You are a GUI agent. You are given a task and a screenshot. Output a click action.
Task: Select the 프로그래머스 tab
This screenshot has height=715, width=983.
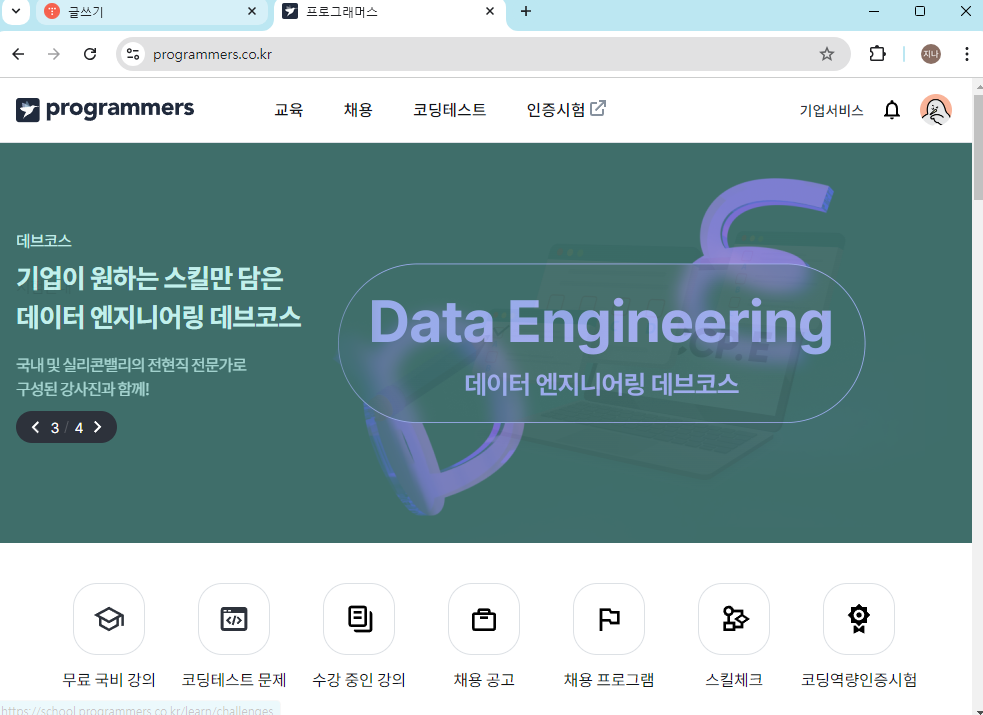[389, 11]
